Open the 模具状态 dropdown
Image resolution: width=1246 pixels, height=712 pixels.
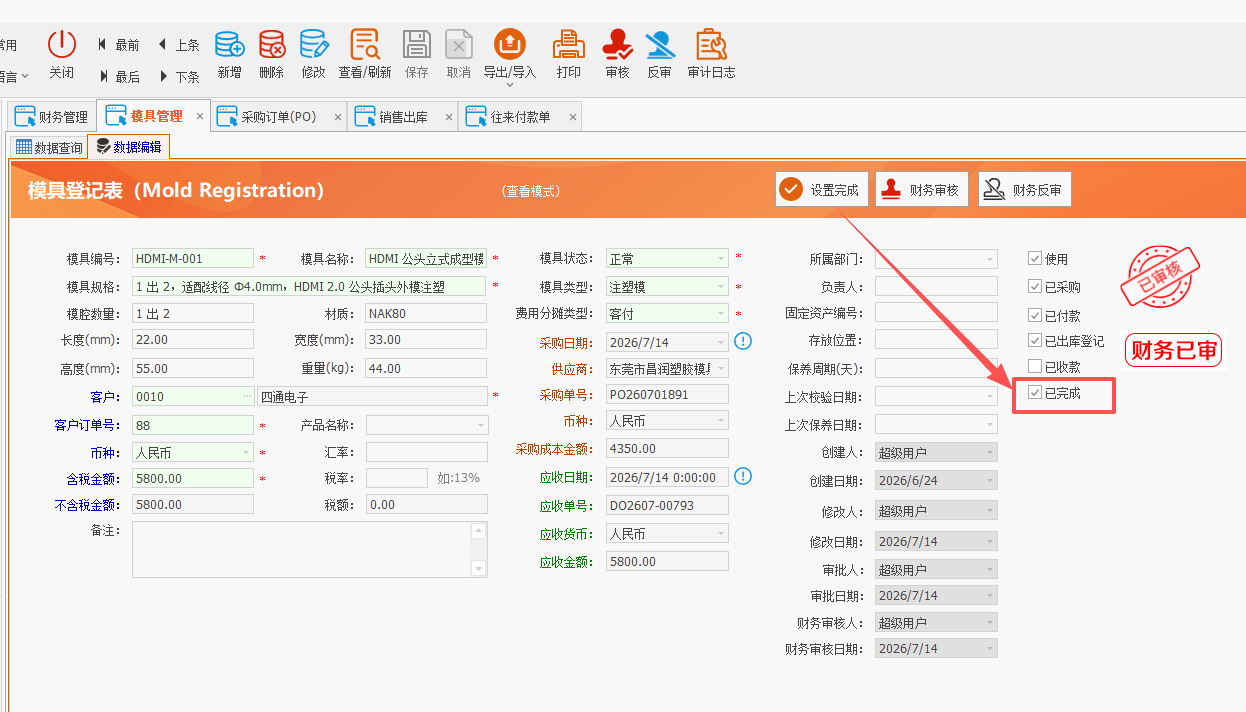(720, 258)
